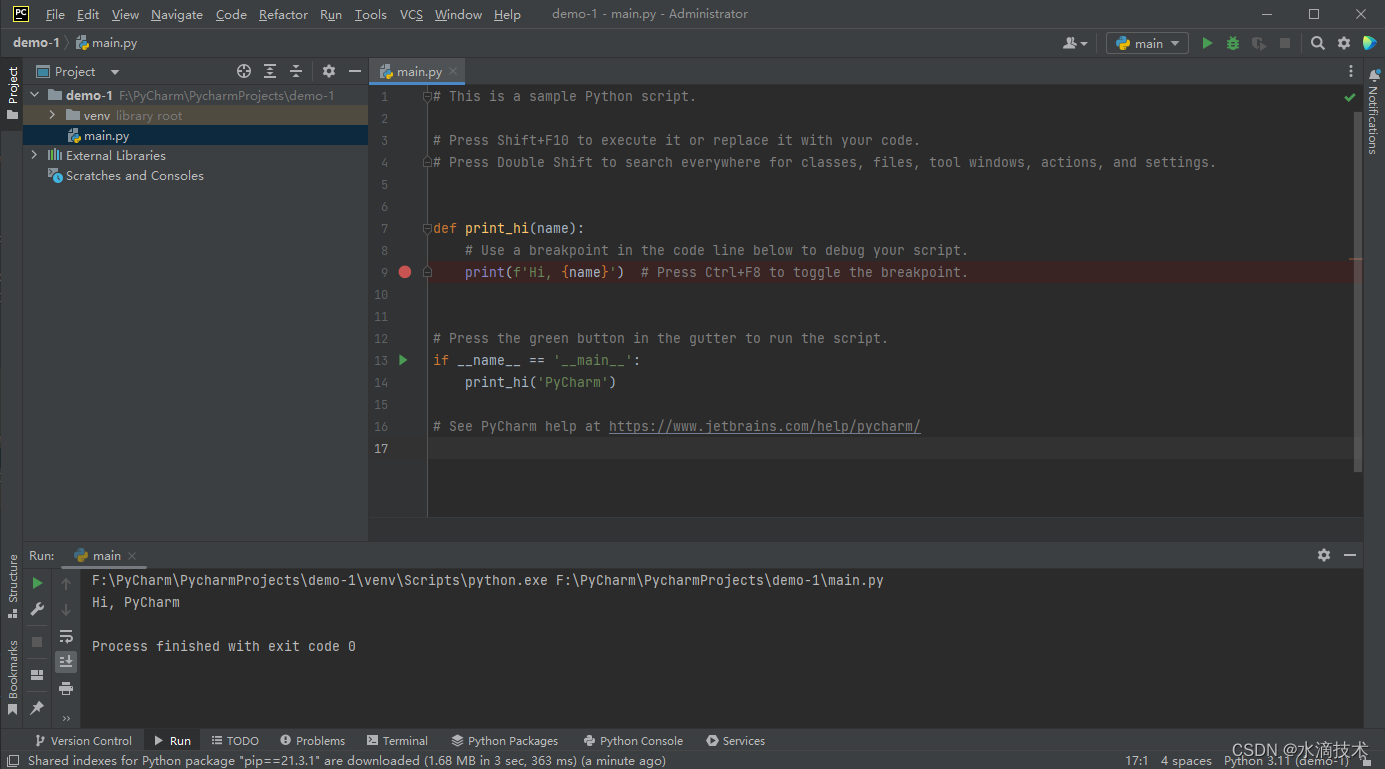This screenshot has width=1385, height=769.
Task: Click the JetBrains Toolbox icon at top right
Action: click(1370, 43)
